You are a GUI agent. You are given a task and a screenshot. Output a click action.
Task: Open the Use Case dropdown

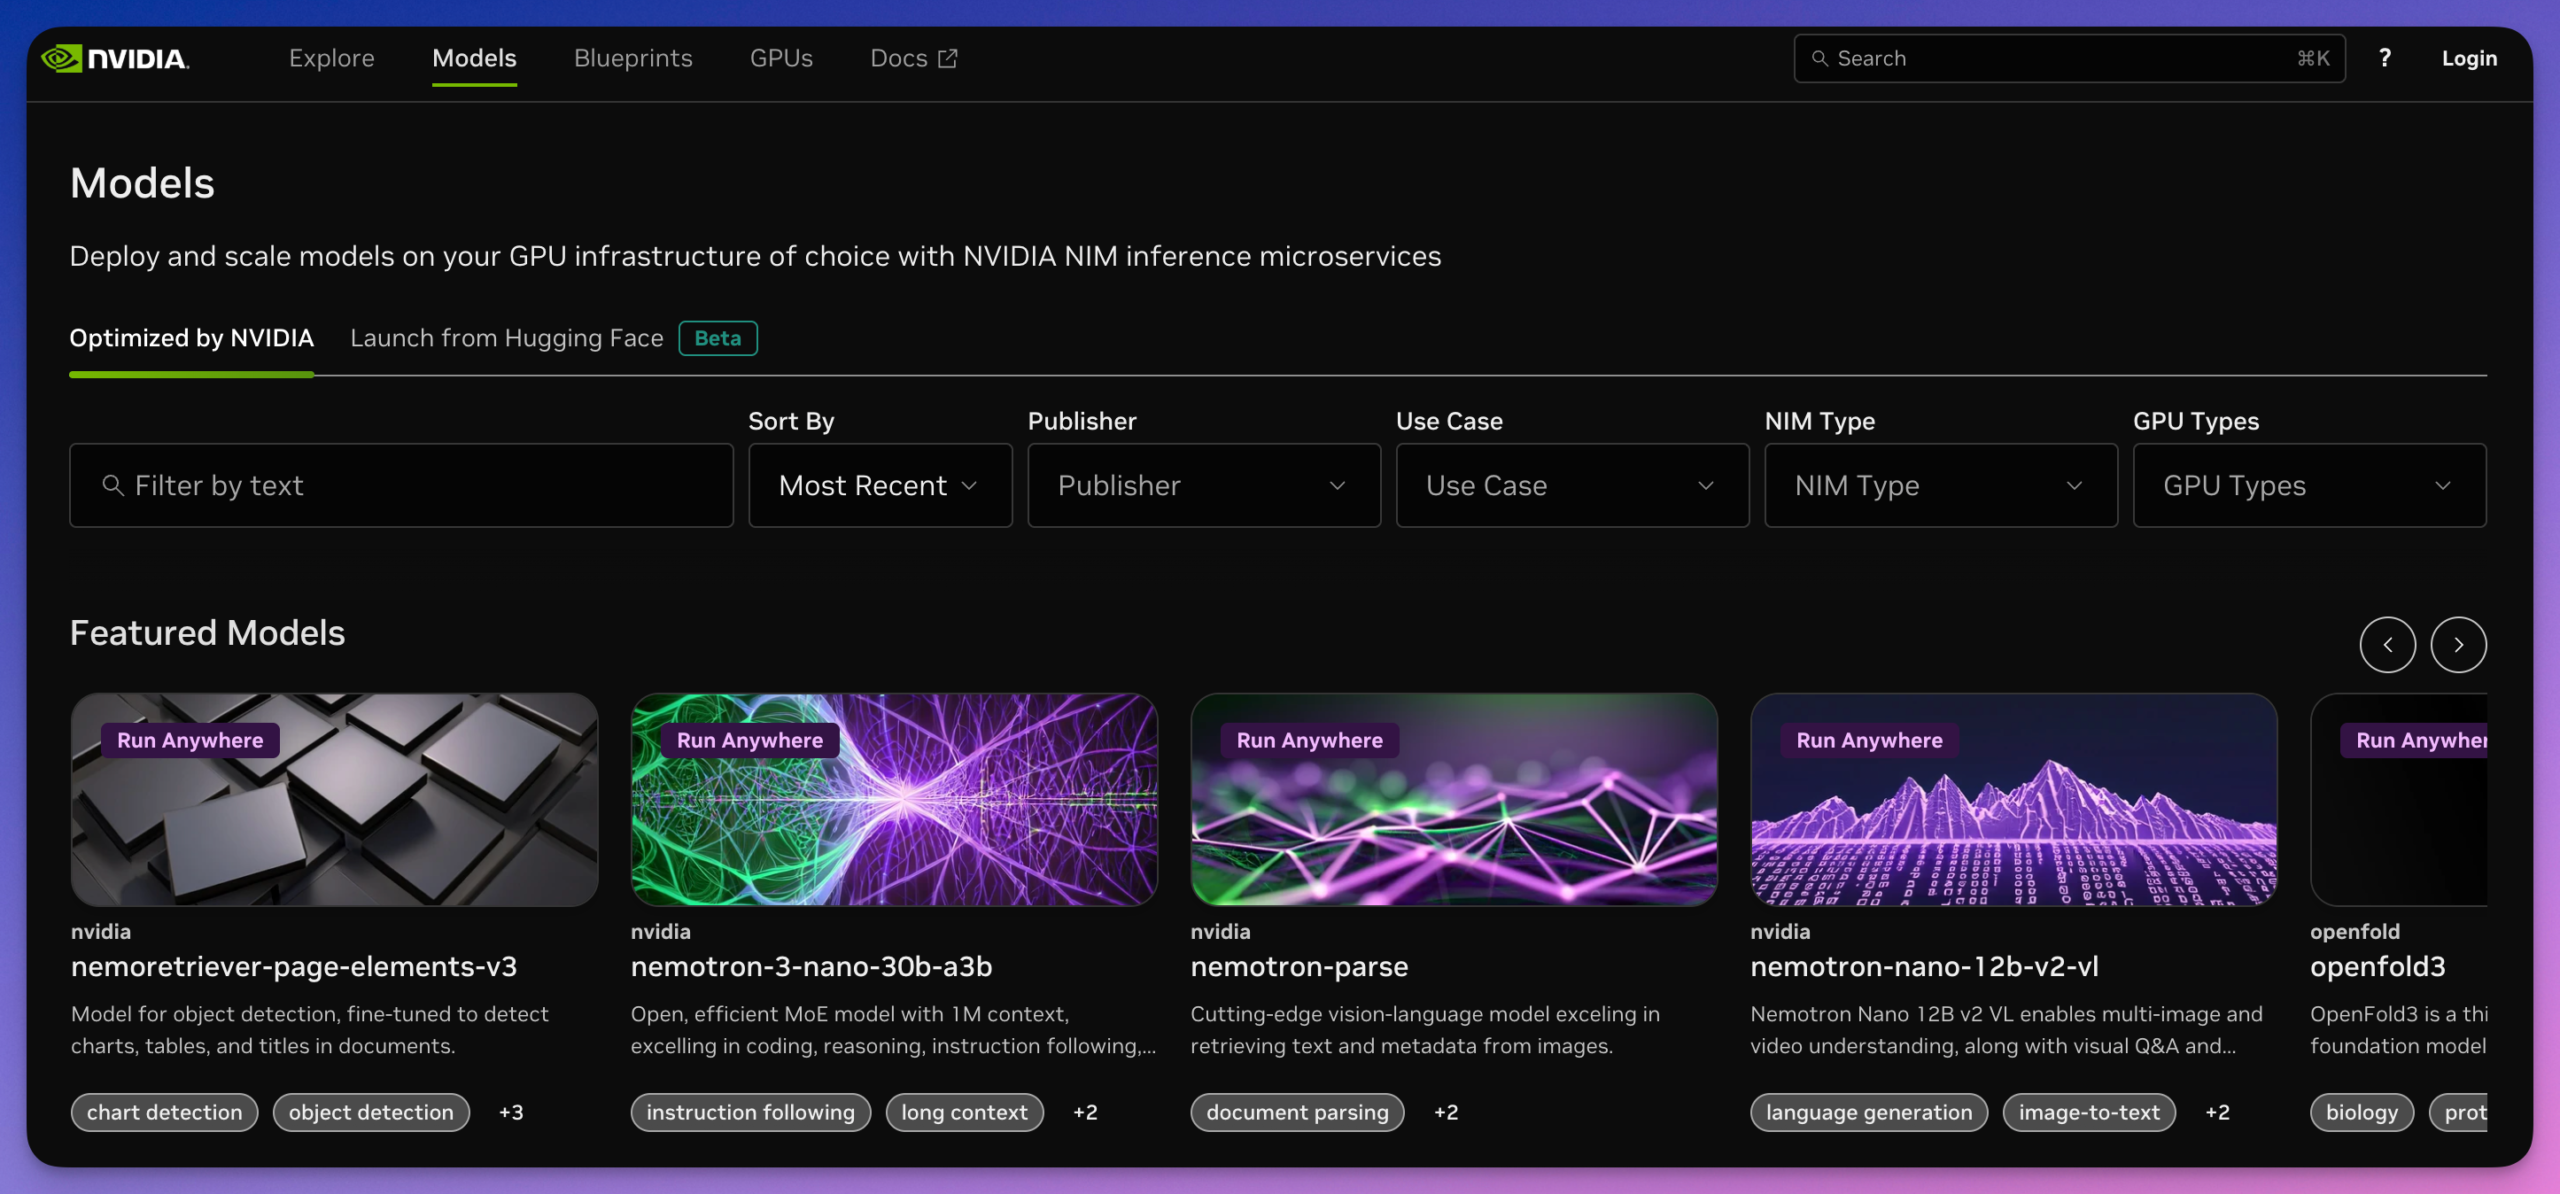(x=1571, y=486)
